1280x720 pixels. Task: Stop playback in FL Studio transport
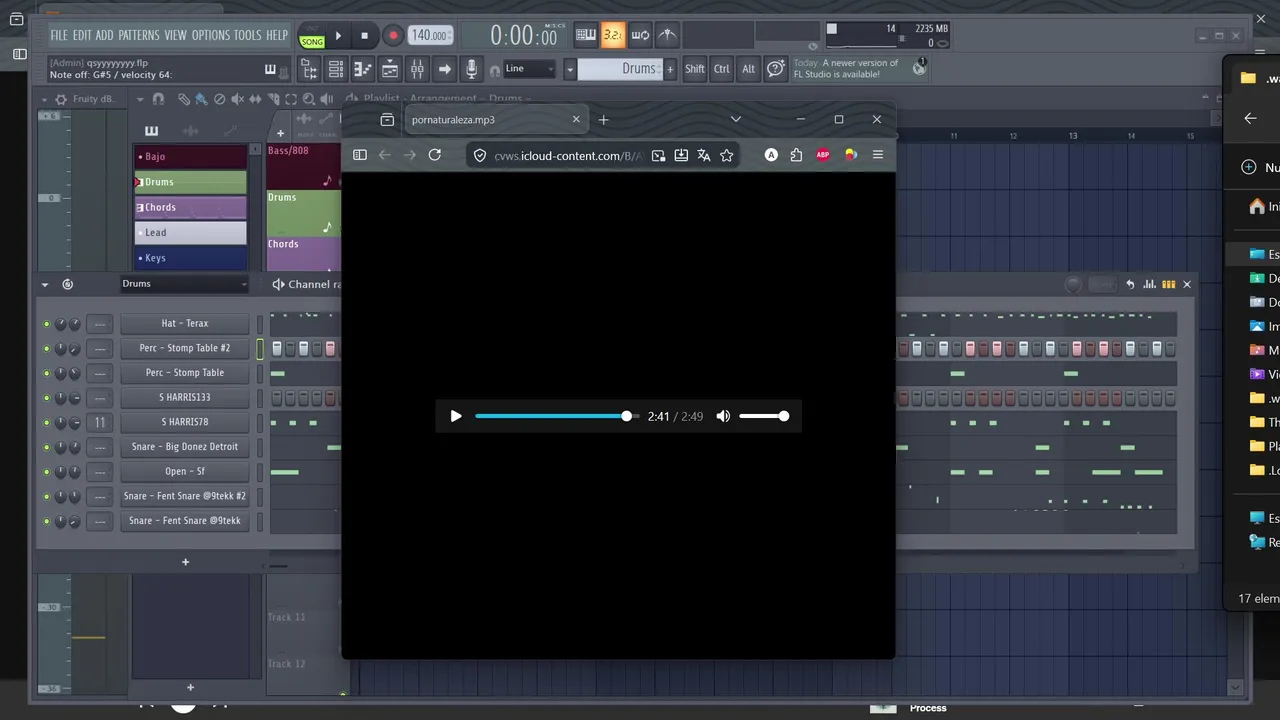364,35
